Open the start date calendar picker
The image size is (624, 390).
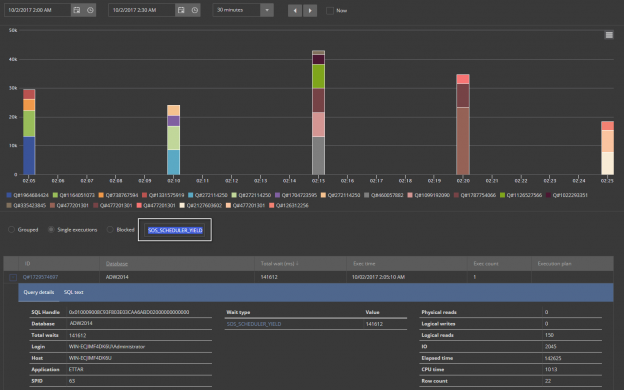click(77, 10)
